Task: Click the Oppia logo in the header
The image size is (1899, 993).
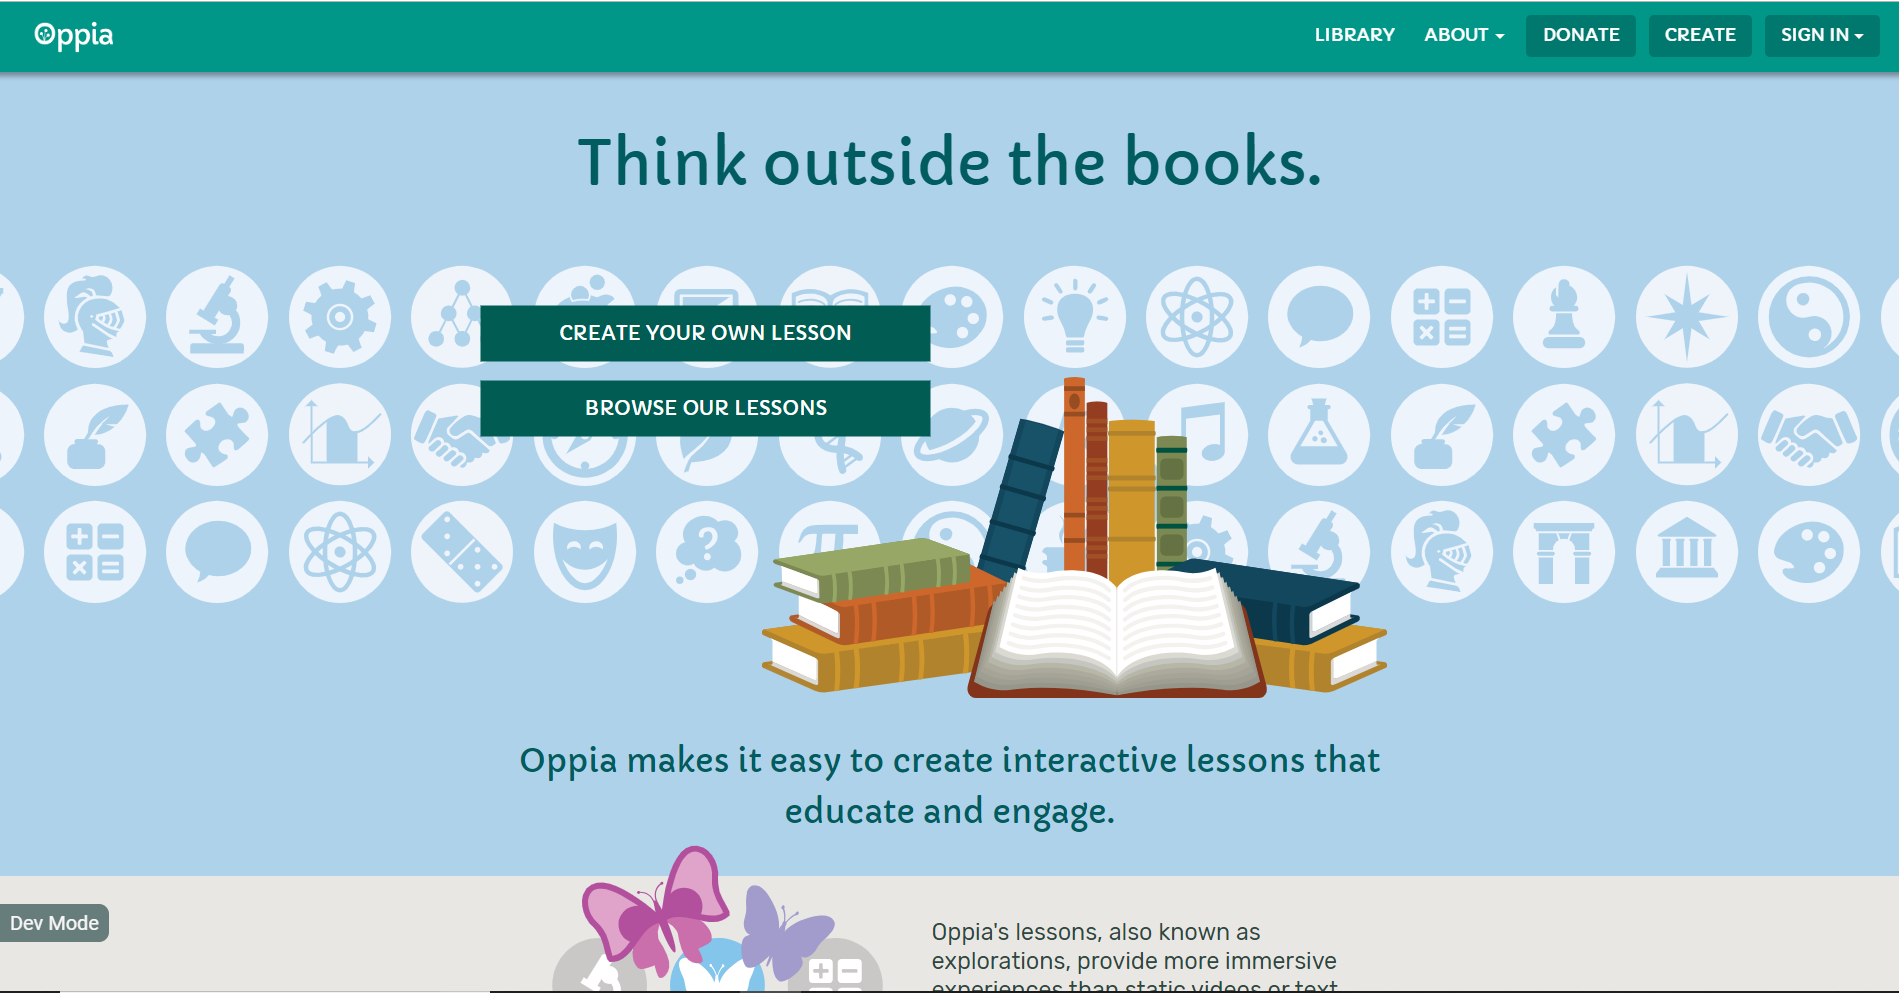Action: (x=74, y=35)
